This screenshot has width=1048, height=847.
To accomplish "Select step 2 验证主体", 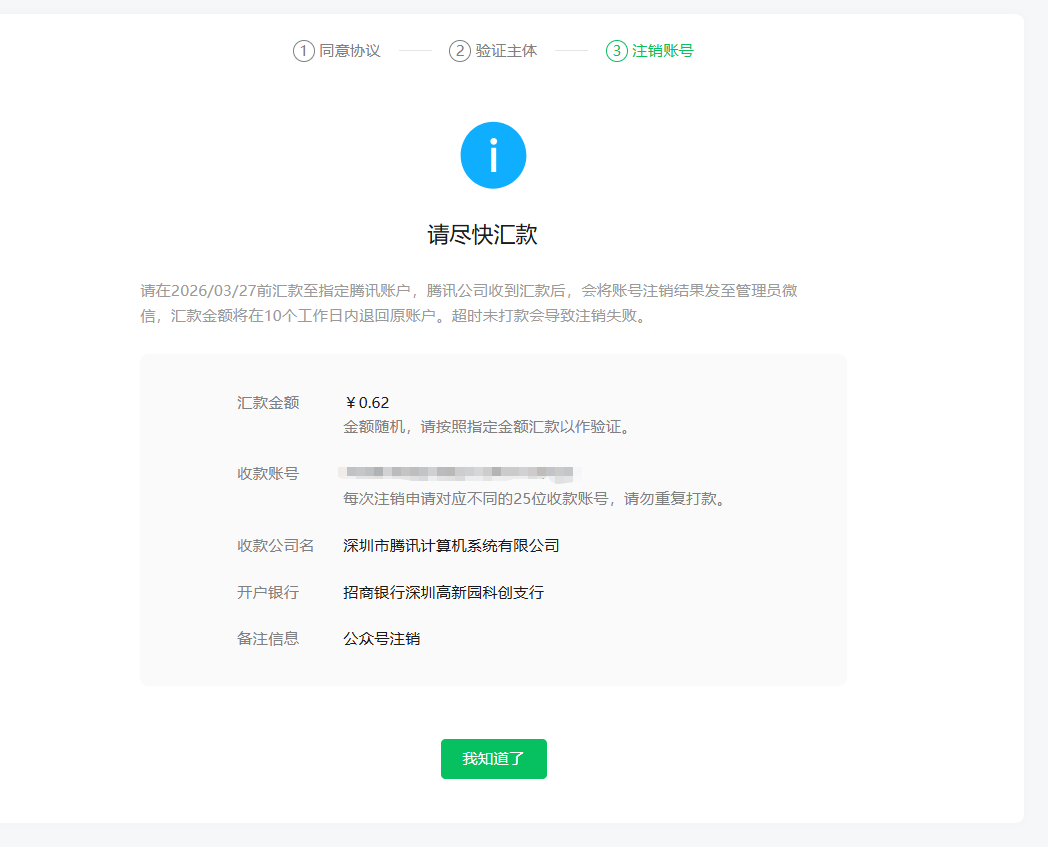I will [x=493, y=51].
